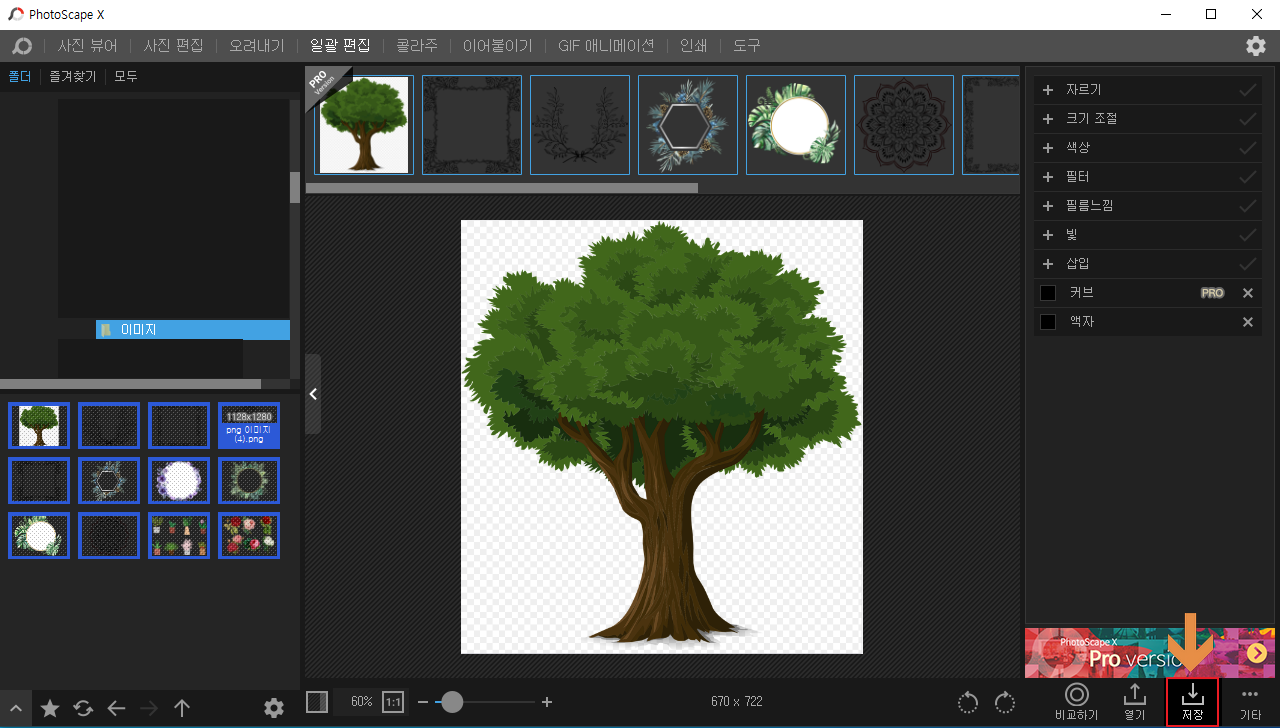Image resolution: width=1280 pixels, height=728 pixels.
Task: Toggle the checkmark for 필터
Action: pyautogui.click(x=1248, y=177)
